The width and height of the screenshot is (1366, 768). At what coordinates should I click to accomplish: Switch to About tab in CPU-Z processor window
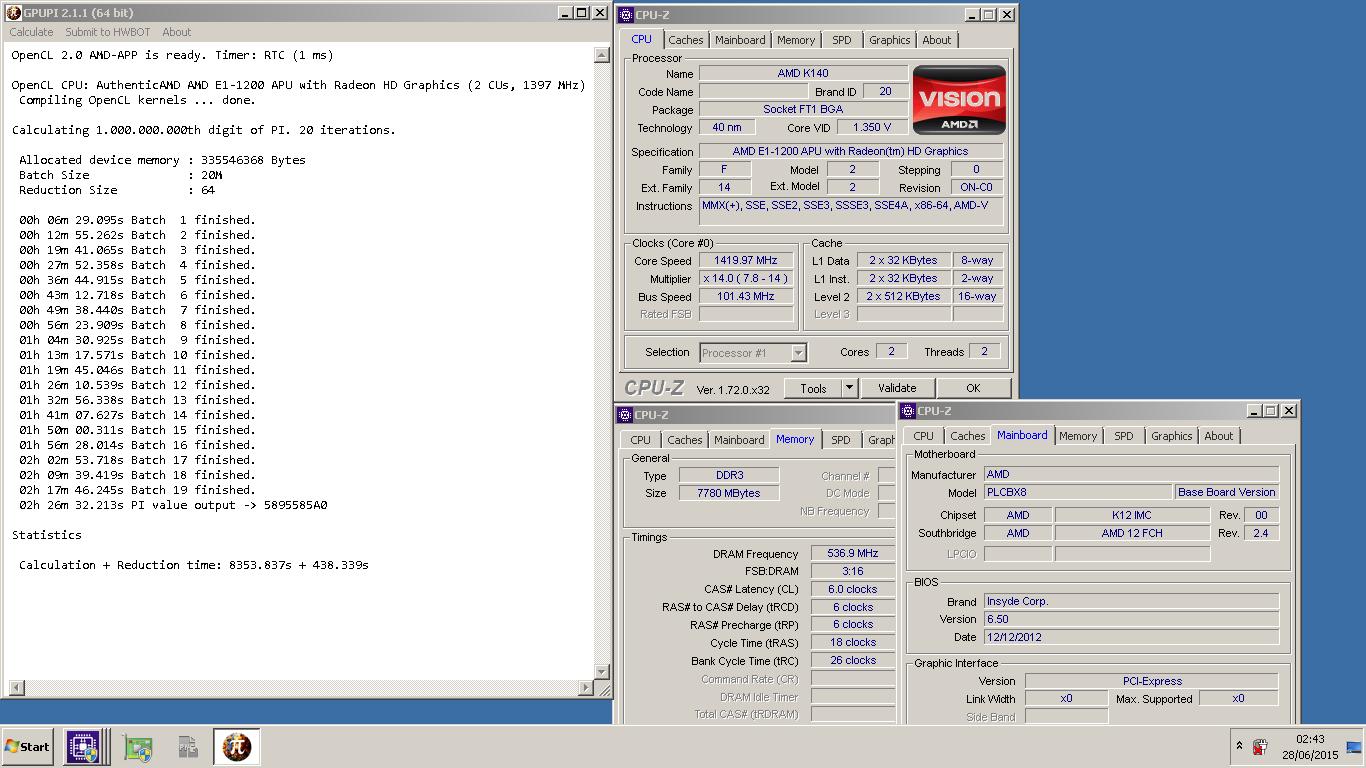click(x=937, y=40)
